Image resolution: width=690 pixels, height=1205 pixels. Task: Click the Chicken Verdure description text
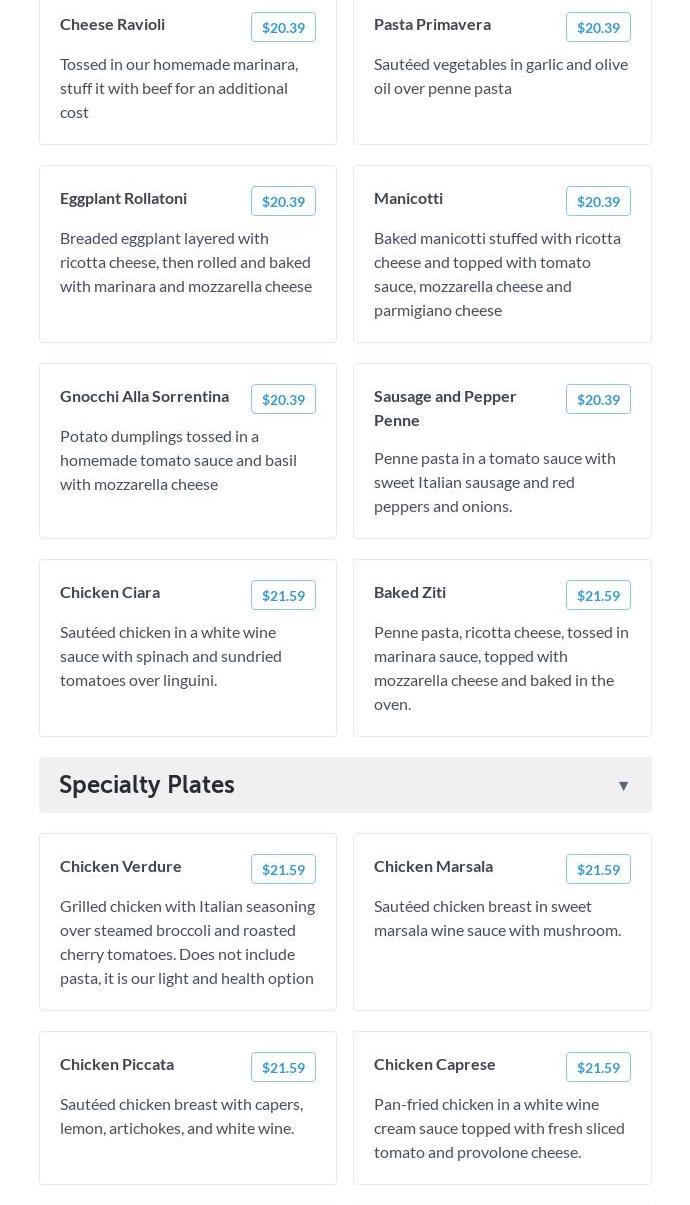(x=187, y=942)
